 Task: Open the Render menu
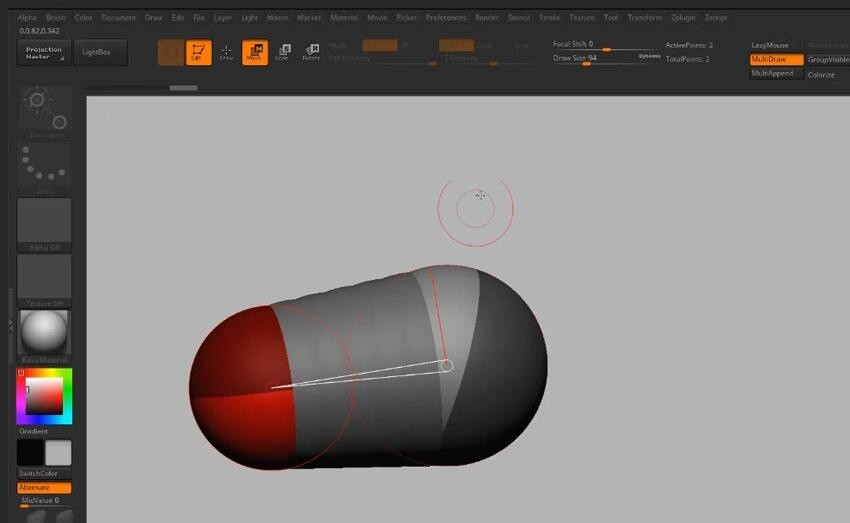point(487,18)
